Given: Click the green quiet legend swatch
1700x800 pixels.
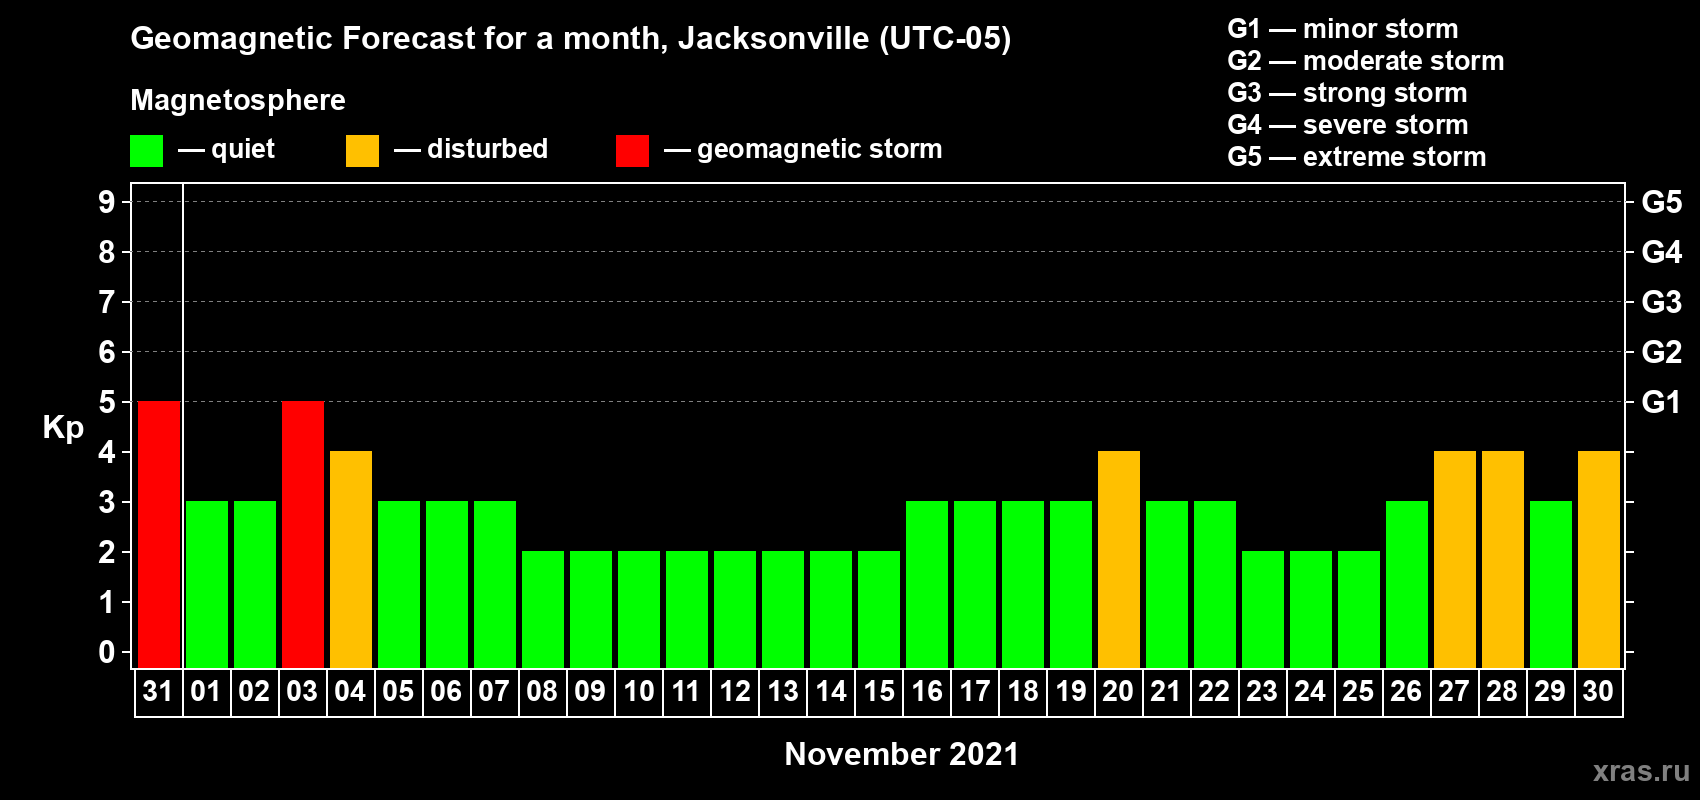Looking at the screenshot, I should 146,151.
